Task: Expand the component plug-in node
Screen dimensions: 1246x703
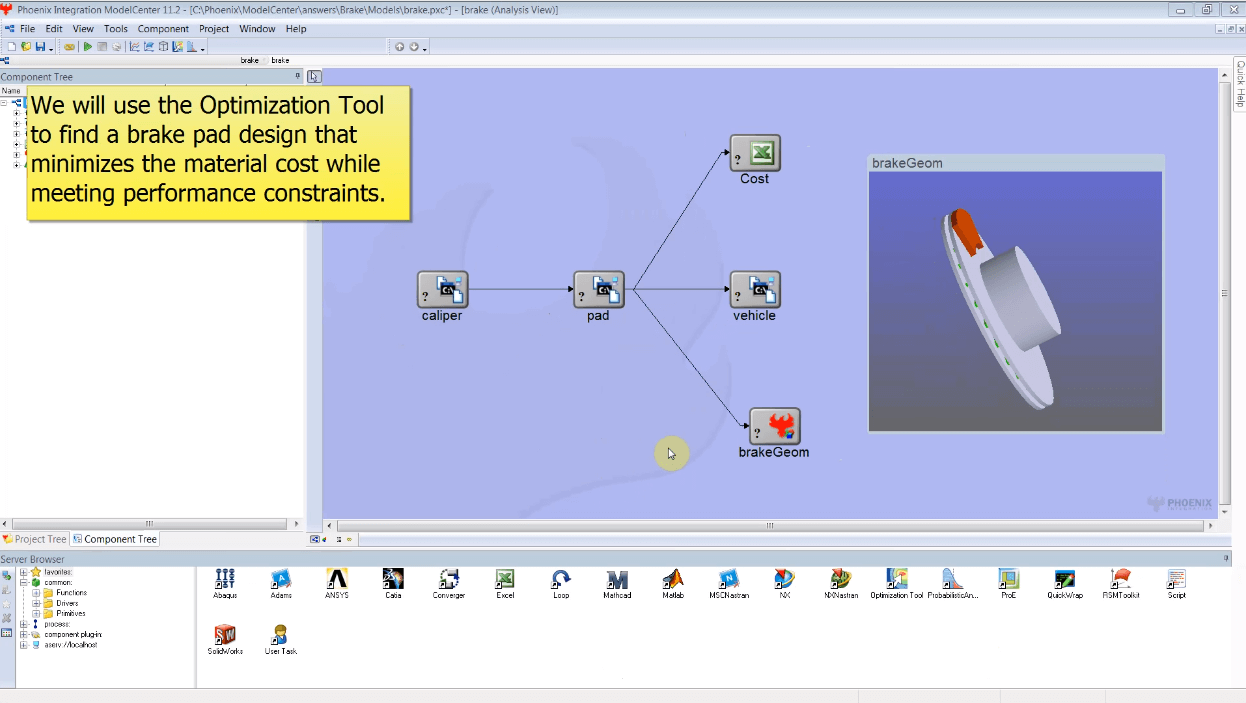Action: (x=23, y=635)
